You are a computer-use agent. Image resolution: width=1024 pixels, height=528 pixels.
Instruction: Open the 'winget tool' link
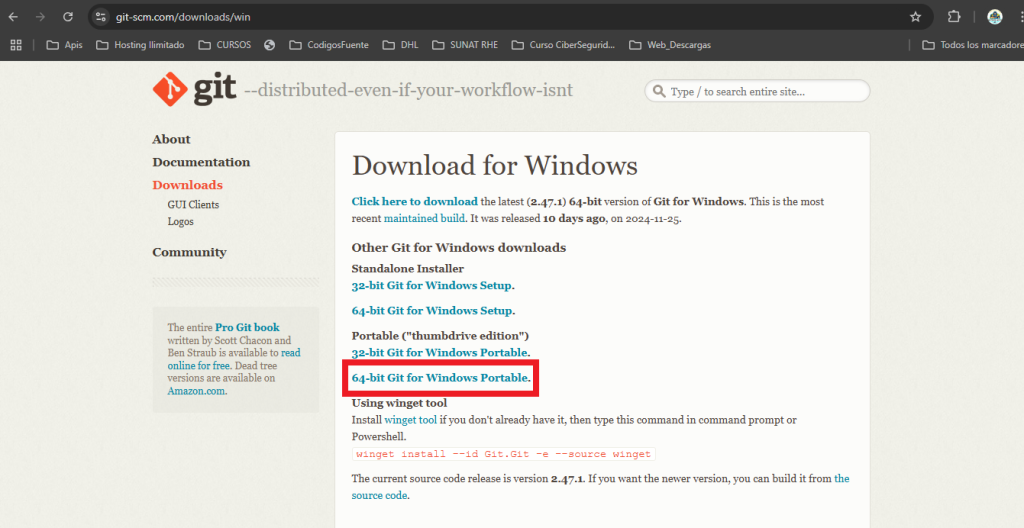pyautogui.click(x=410, y=420)
